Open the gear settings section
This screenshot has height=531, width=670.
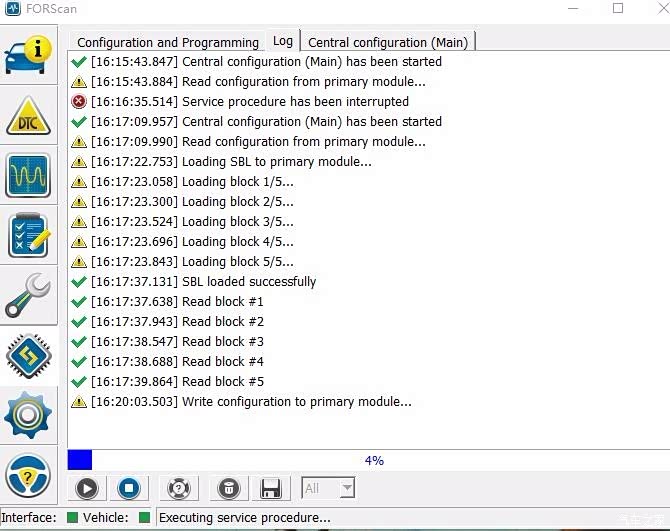(29, 415)
